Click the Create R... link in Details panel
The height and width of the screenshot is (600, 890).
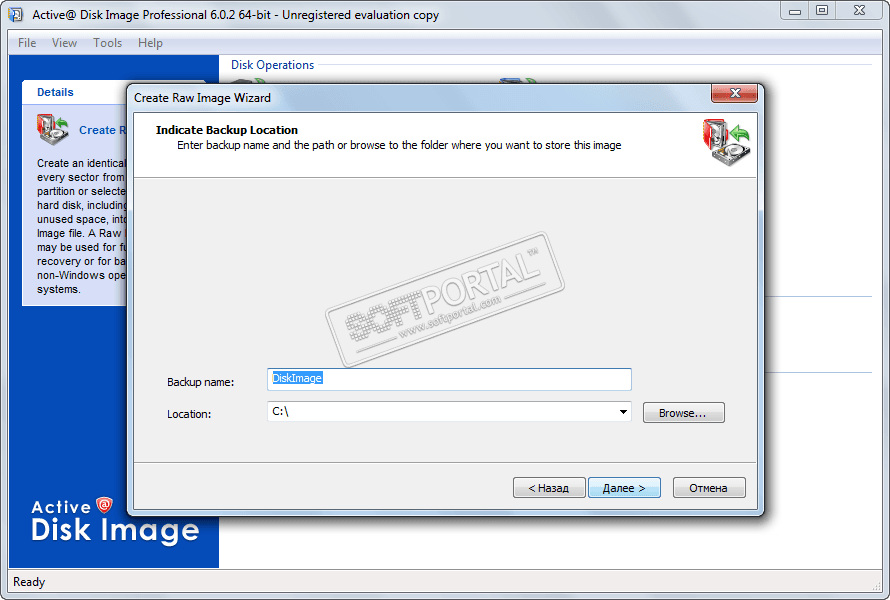103,130
